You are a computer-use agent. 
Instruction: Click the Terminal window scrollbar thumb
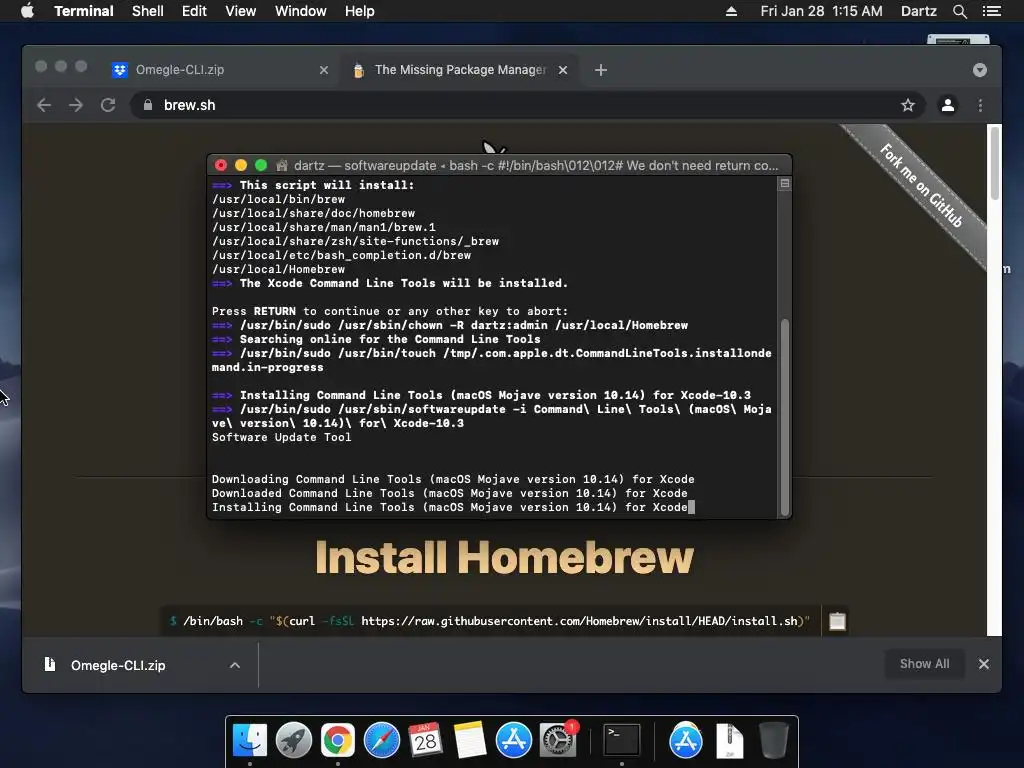pyautogui.click(x=785, y=416)
